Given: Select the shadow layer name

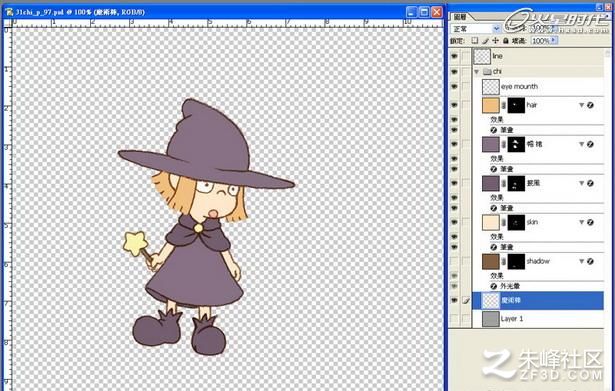Looking at the screenshot, I should [538, 261].
